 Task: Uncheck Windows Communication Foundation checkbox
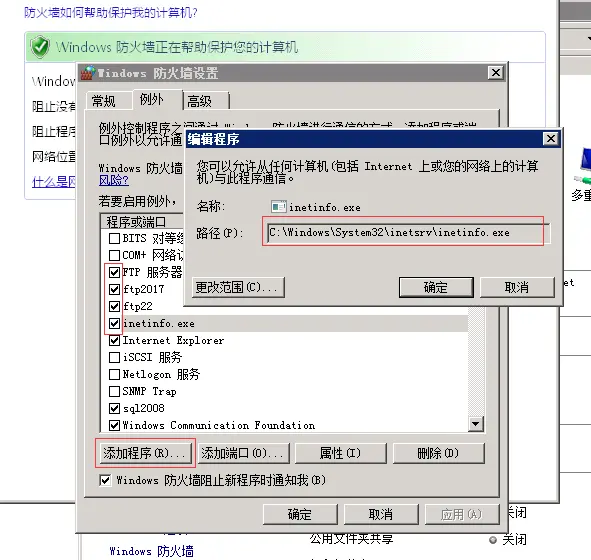pyautogui.click(x=114, y=425)
